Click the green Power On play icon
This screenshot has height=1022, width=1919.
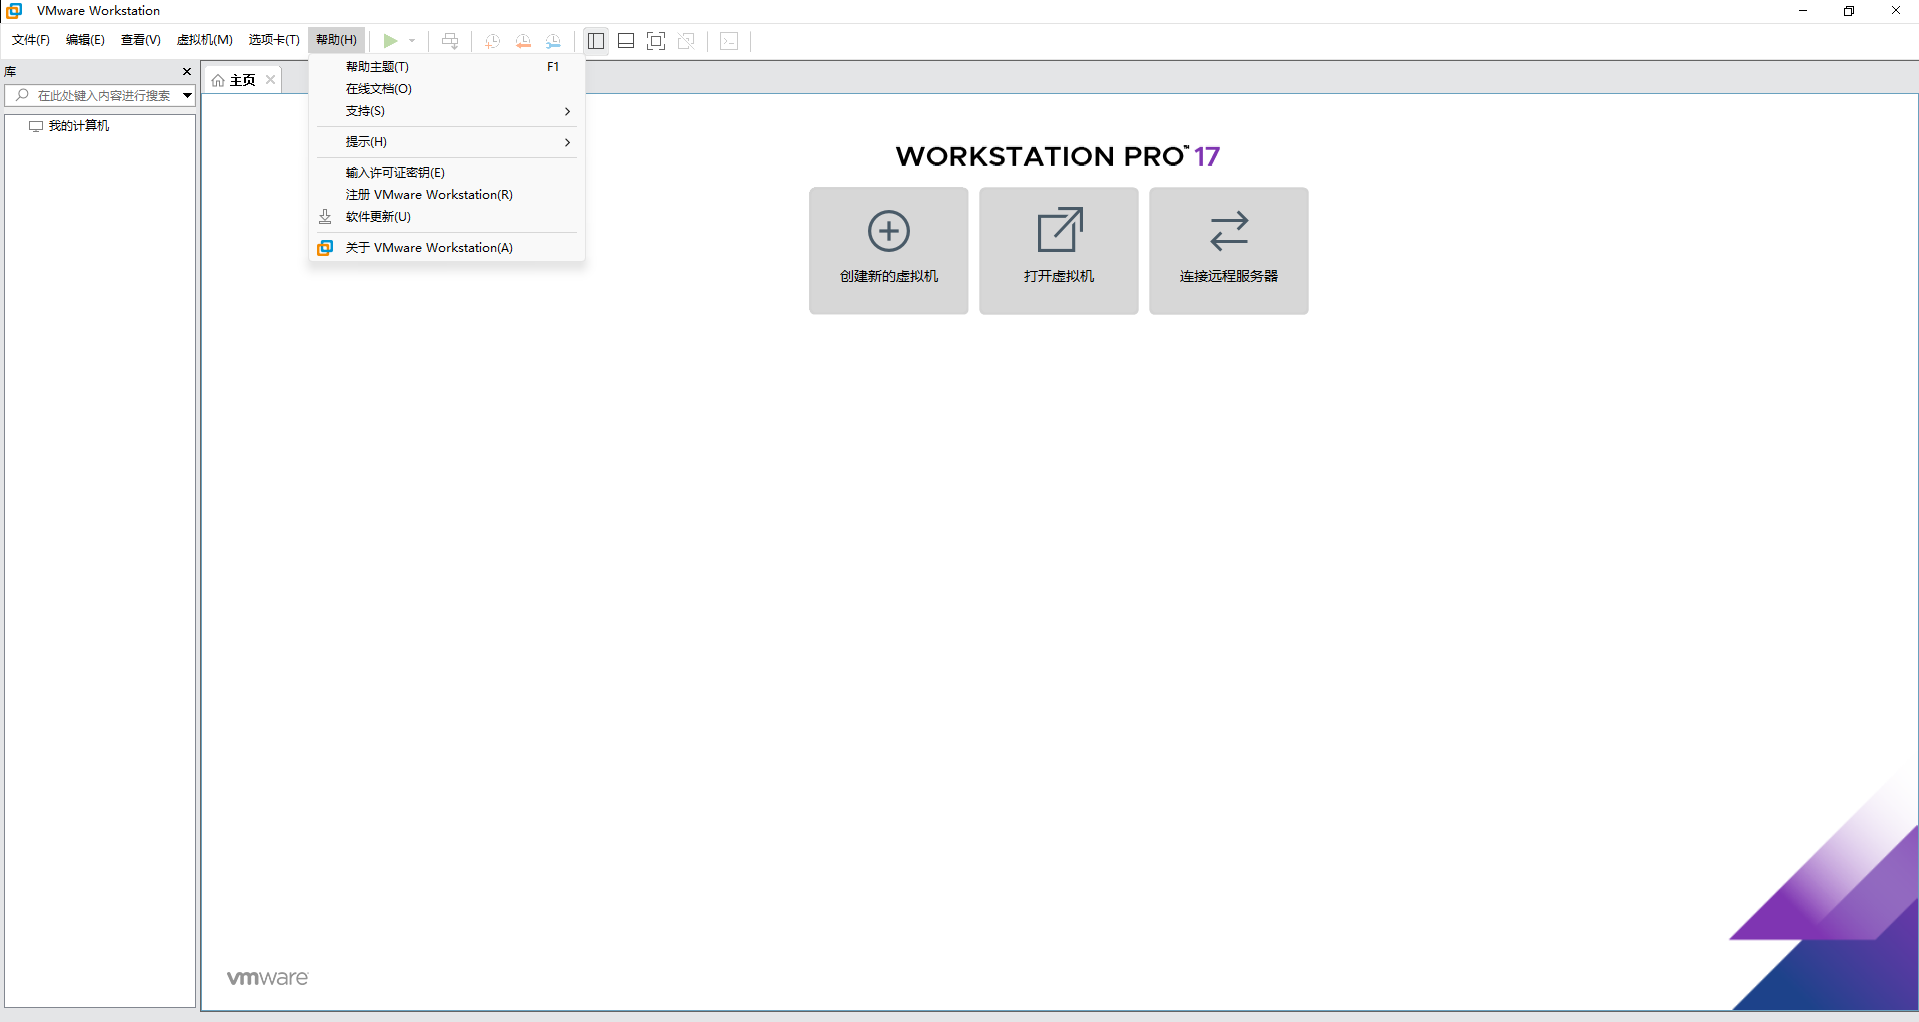[x=390, y=41]
